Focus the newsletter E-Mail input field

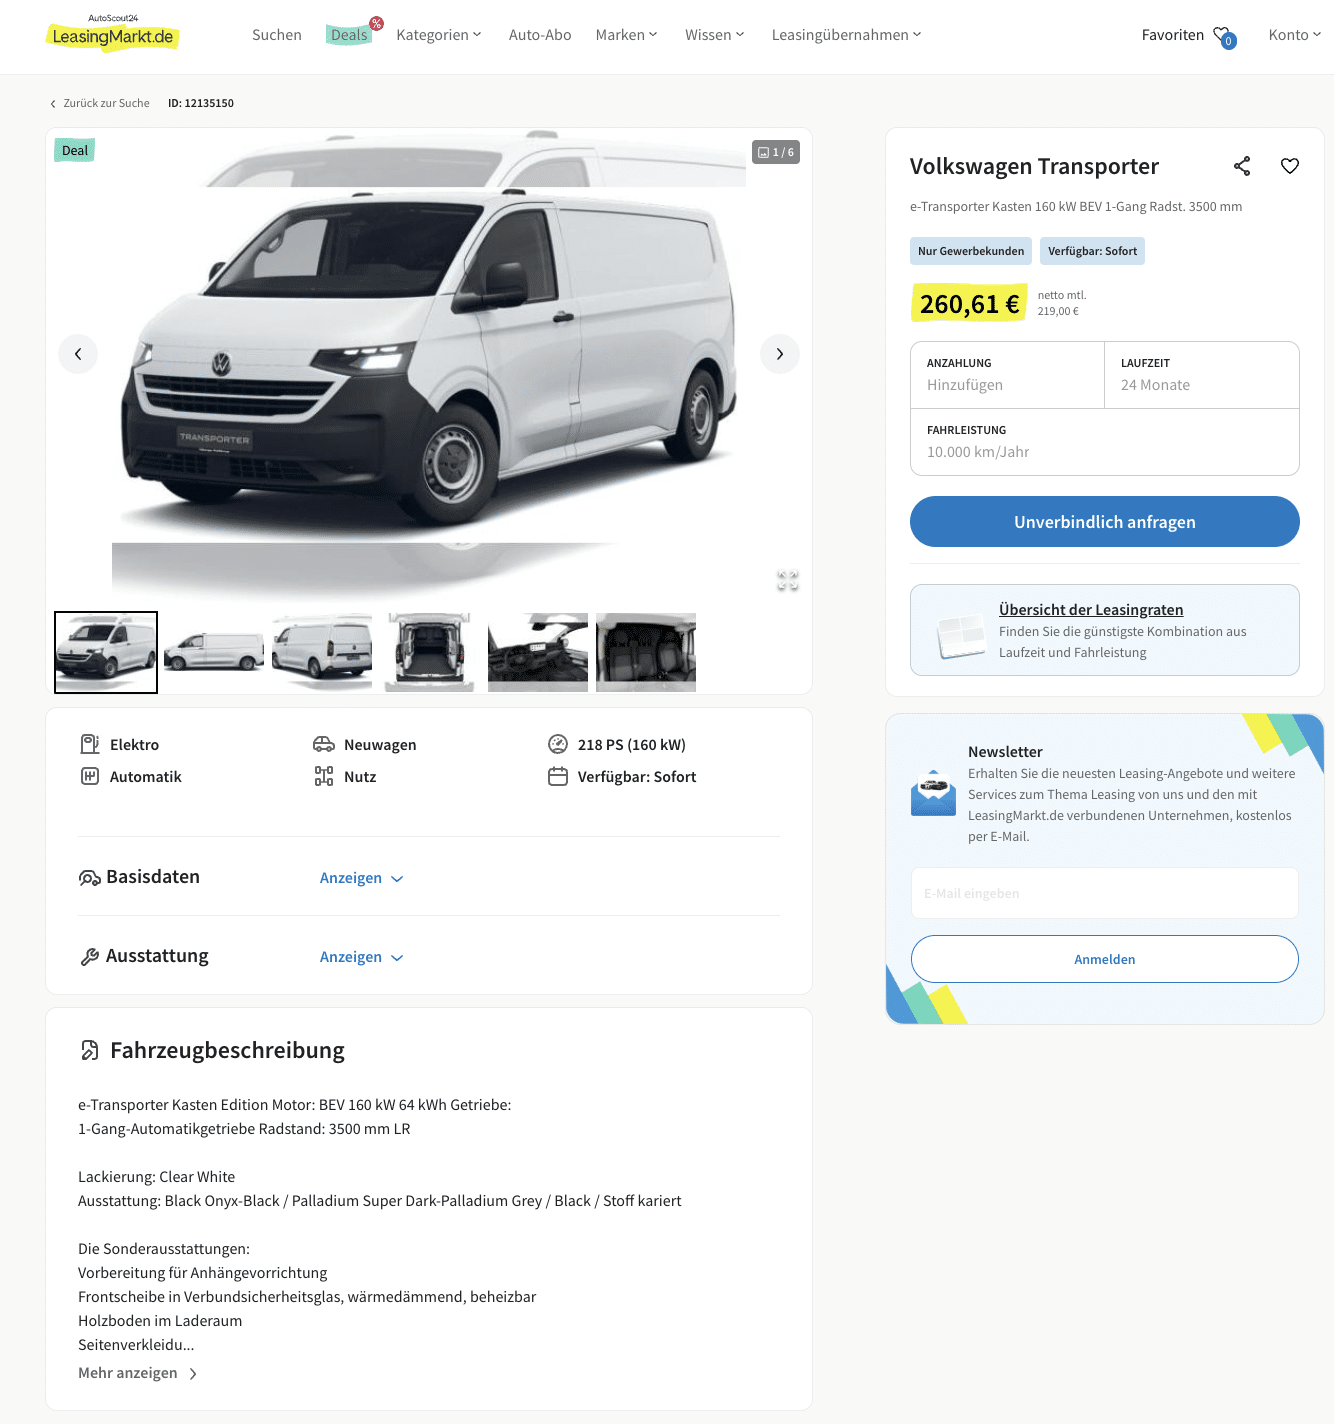point(1105,893)
